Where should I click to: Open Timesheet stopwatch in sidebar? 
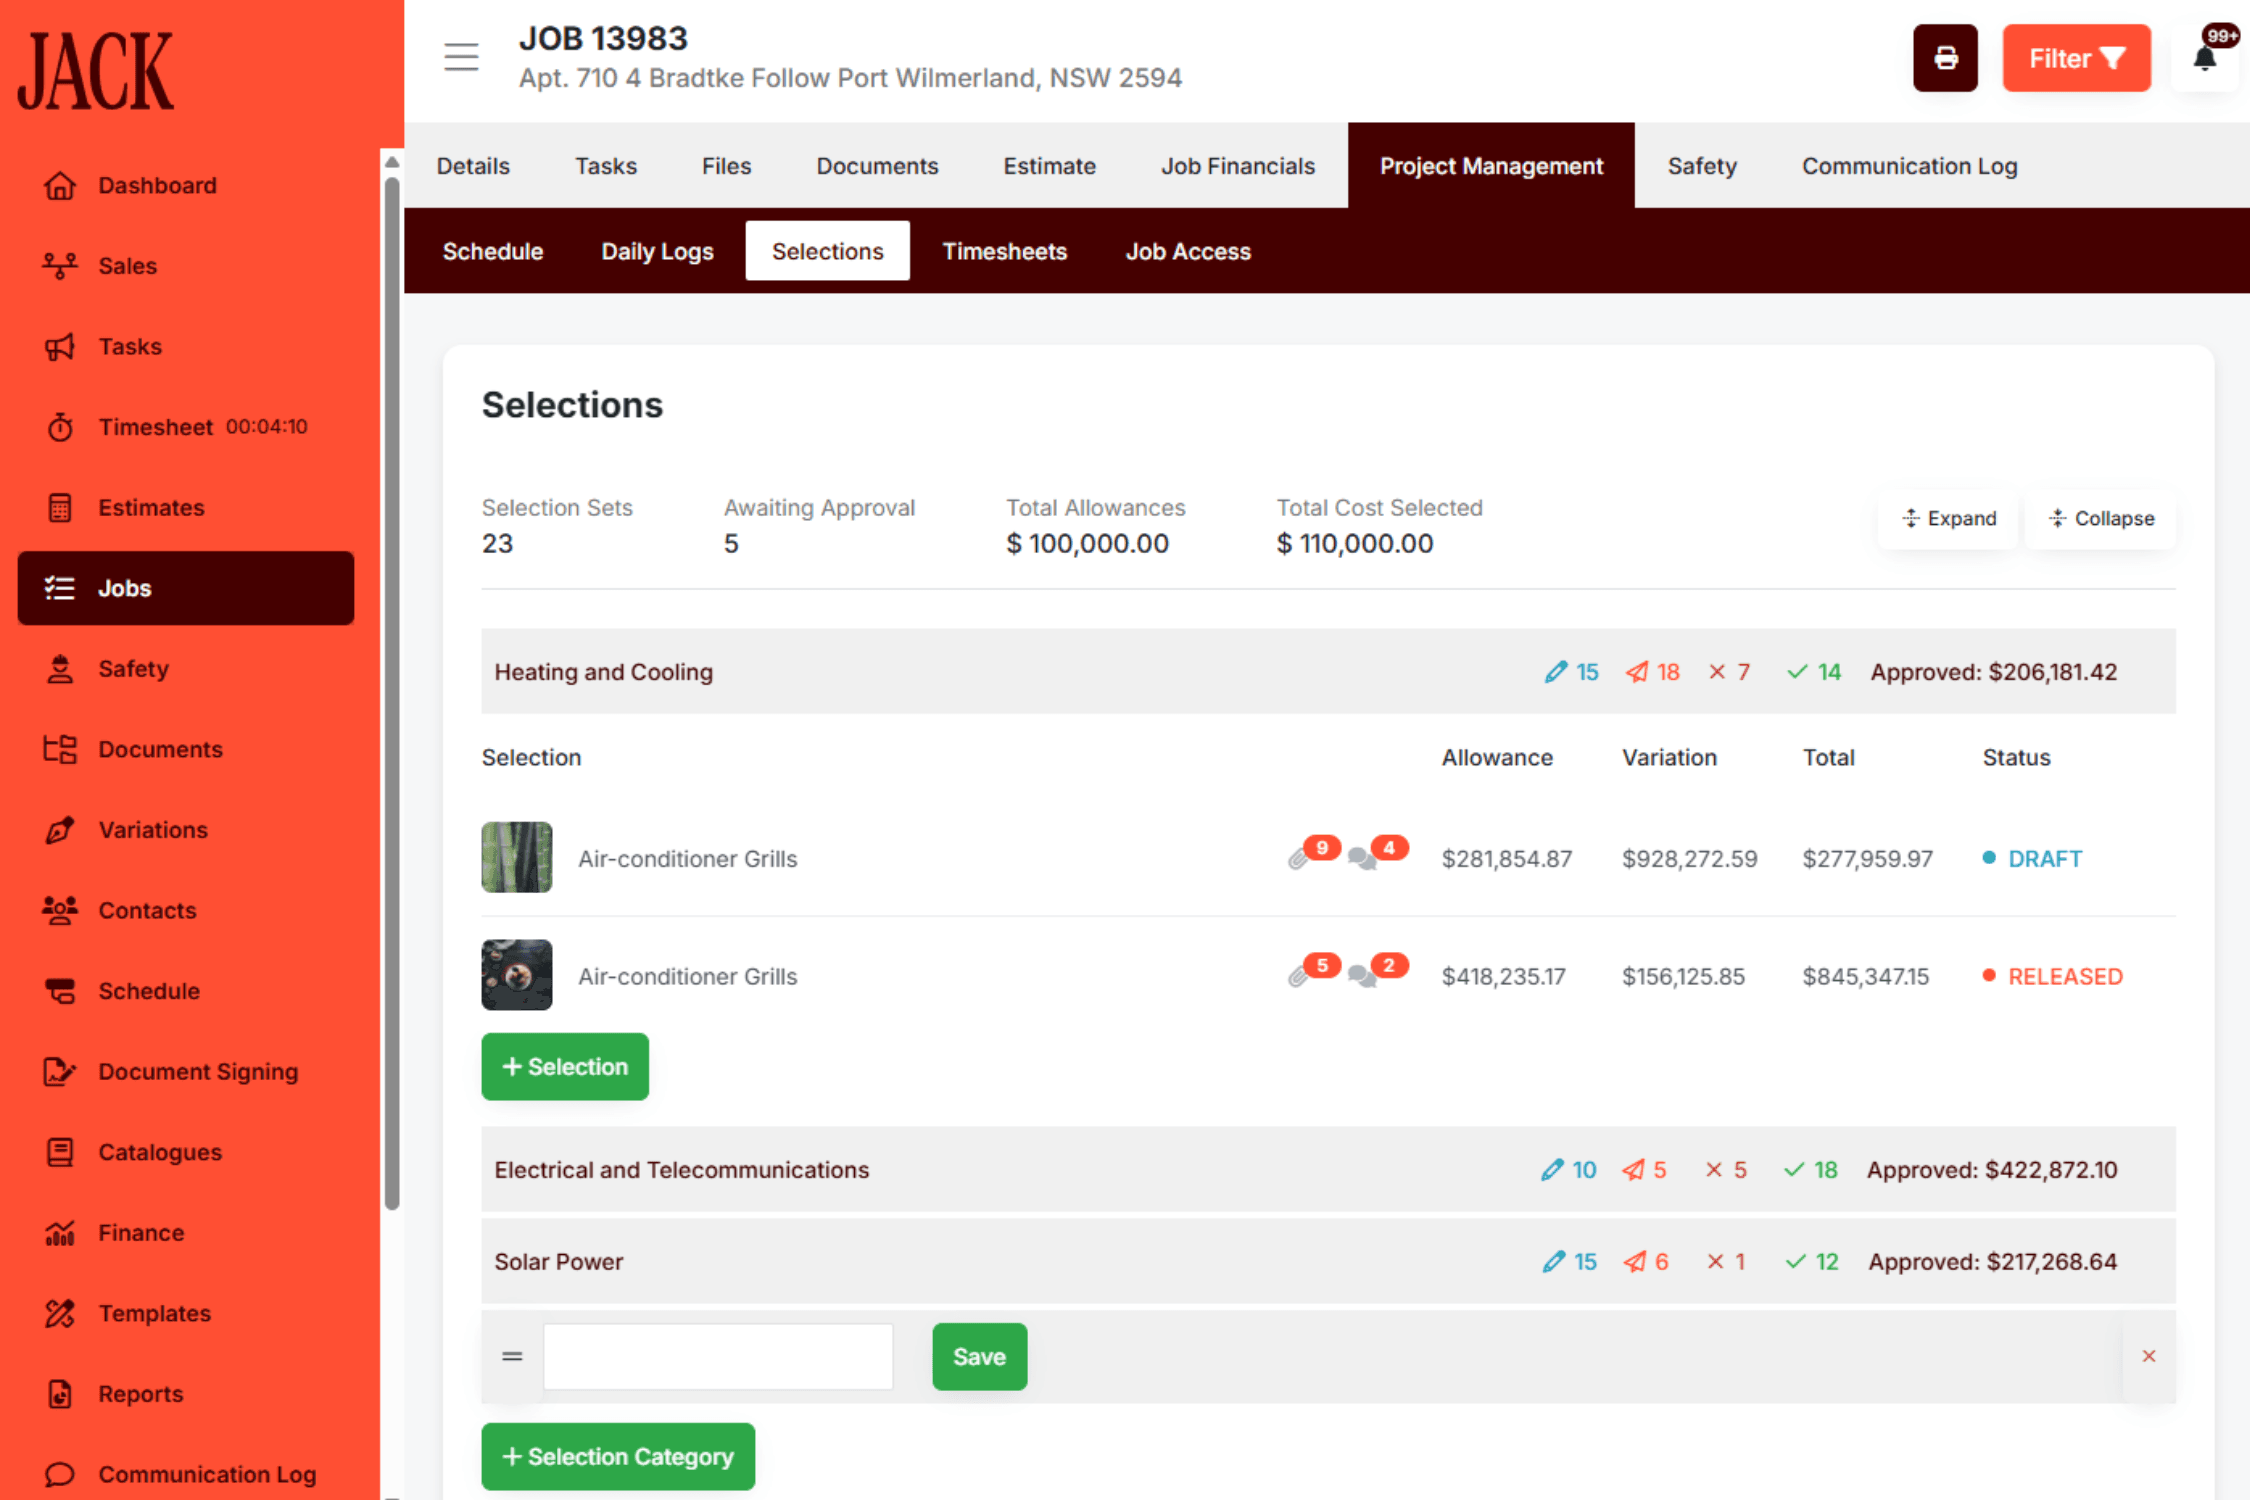pos(60,427)
